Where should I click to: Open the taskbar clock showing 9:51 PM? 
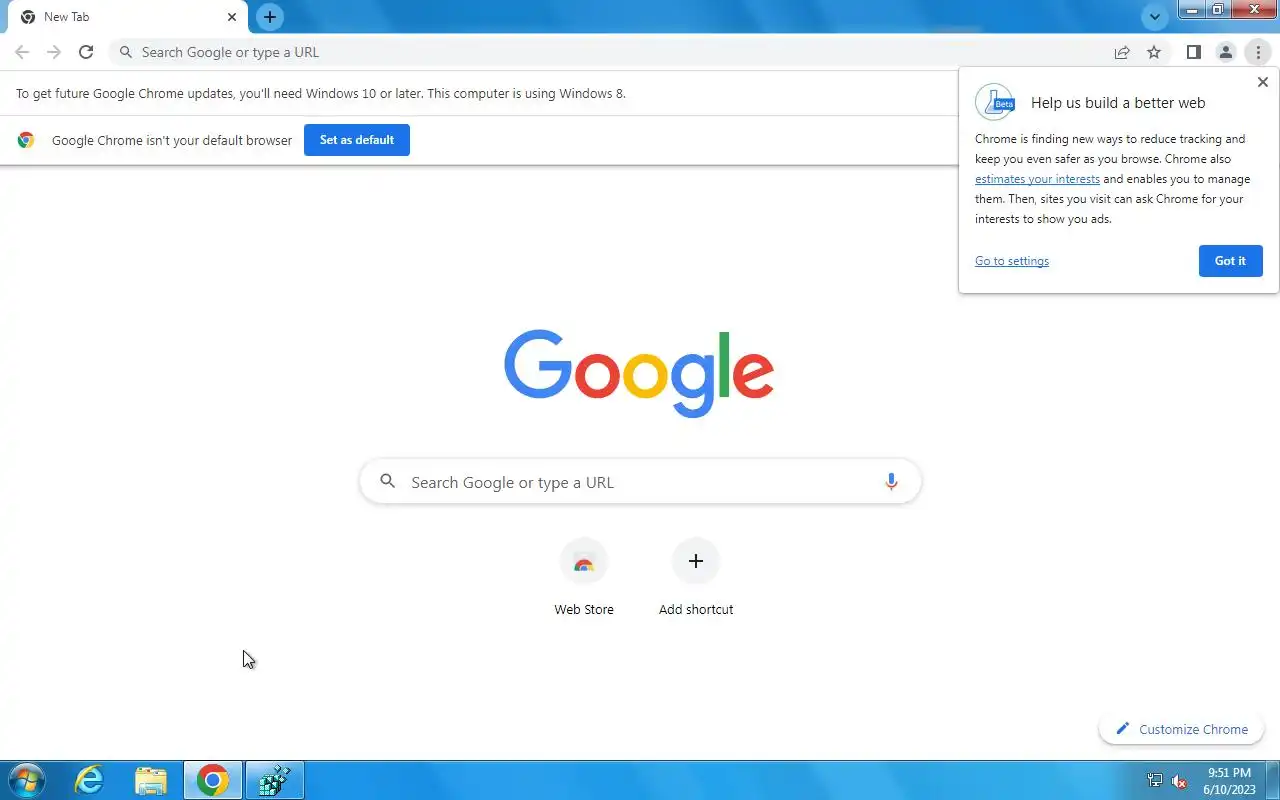click(1229, 780)
